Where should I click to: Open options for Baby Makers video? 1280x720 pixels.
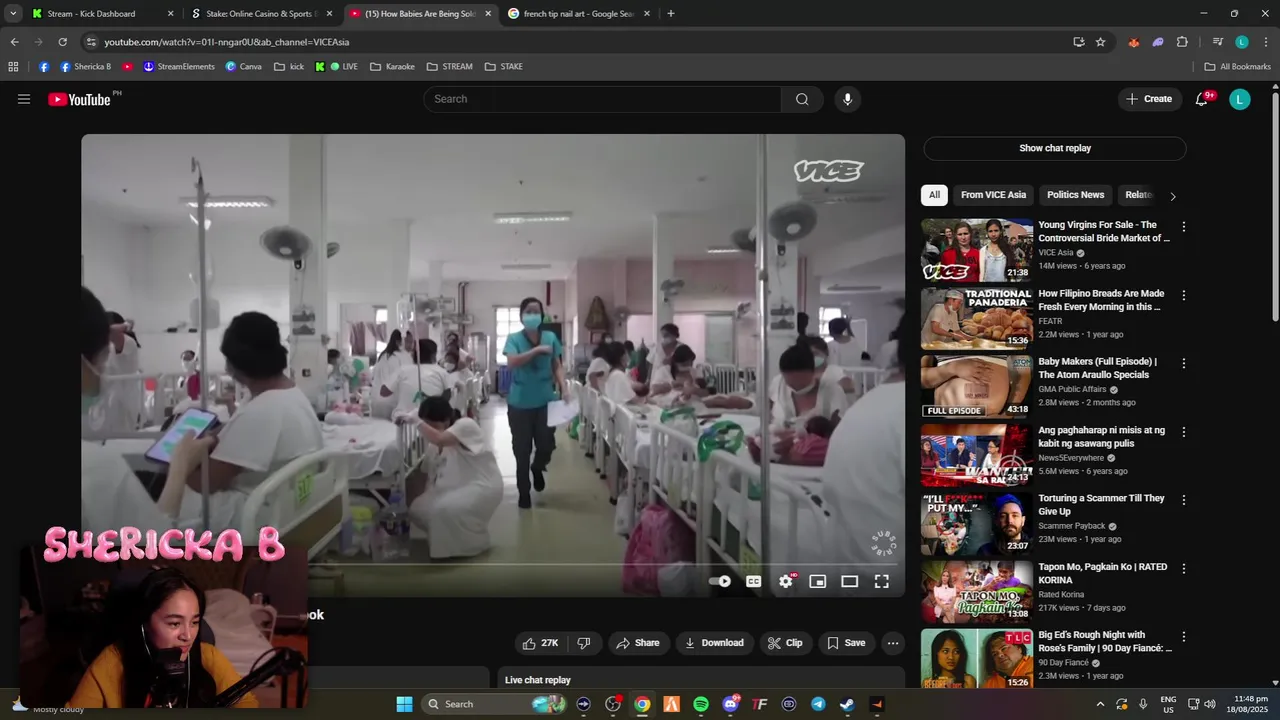click(1184, 364)
